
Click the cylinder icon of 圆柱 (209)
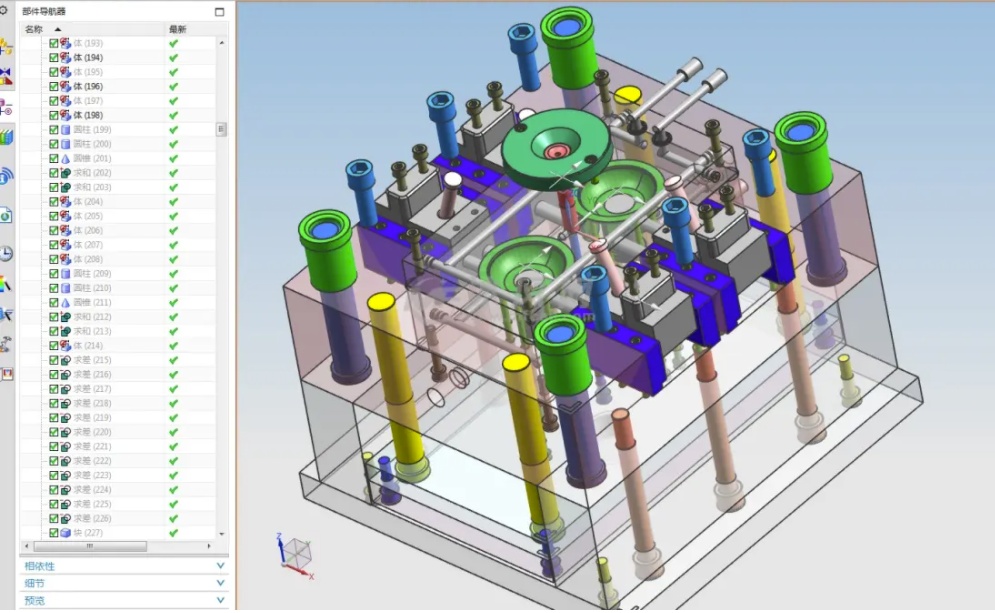65,274
